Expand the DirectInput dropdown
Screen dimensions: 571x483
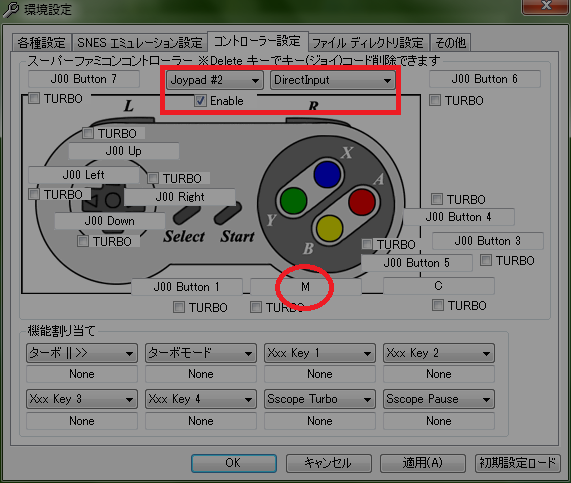(332, 80)
